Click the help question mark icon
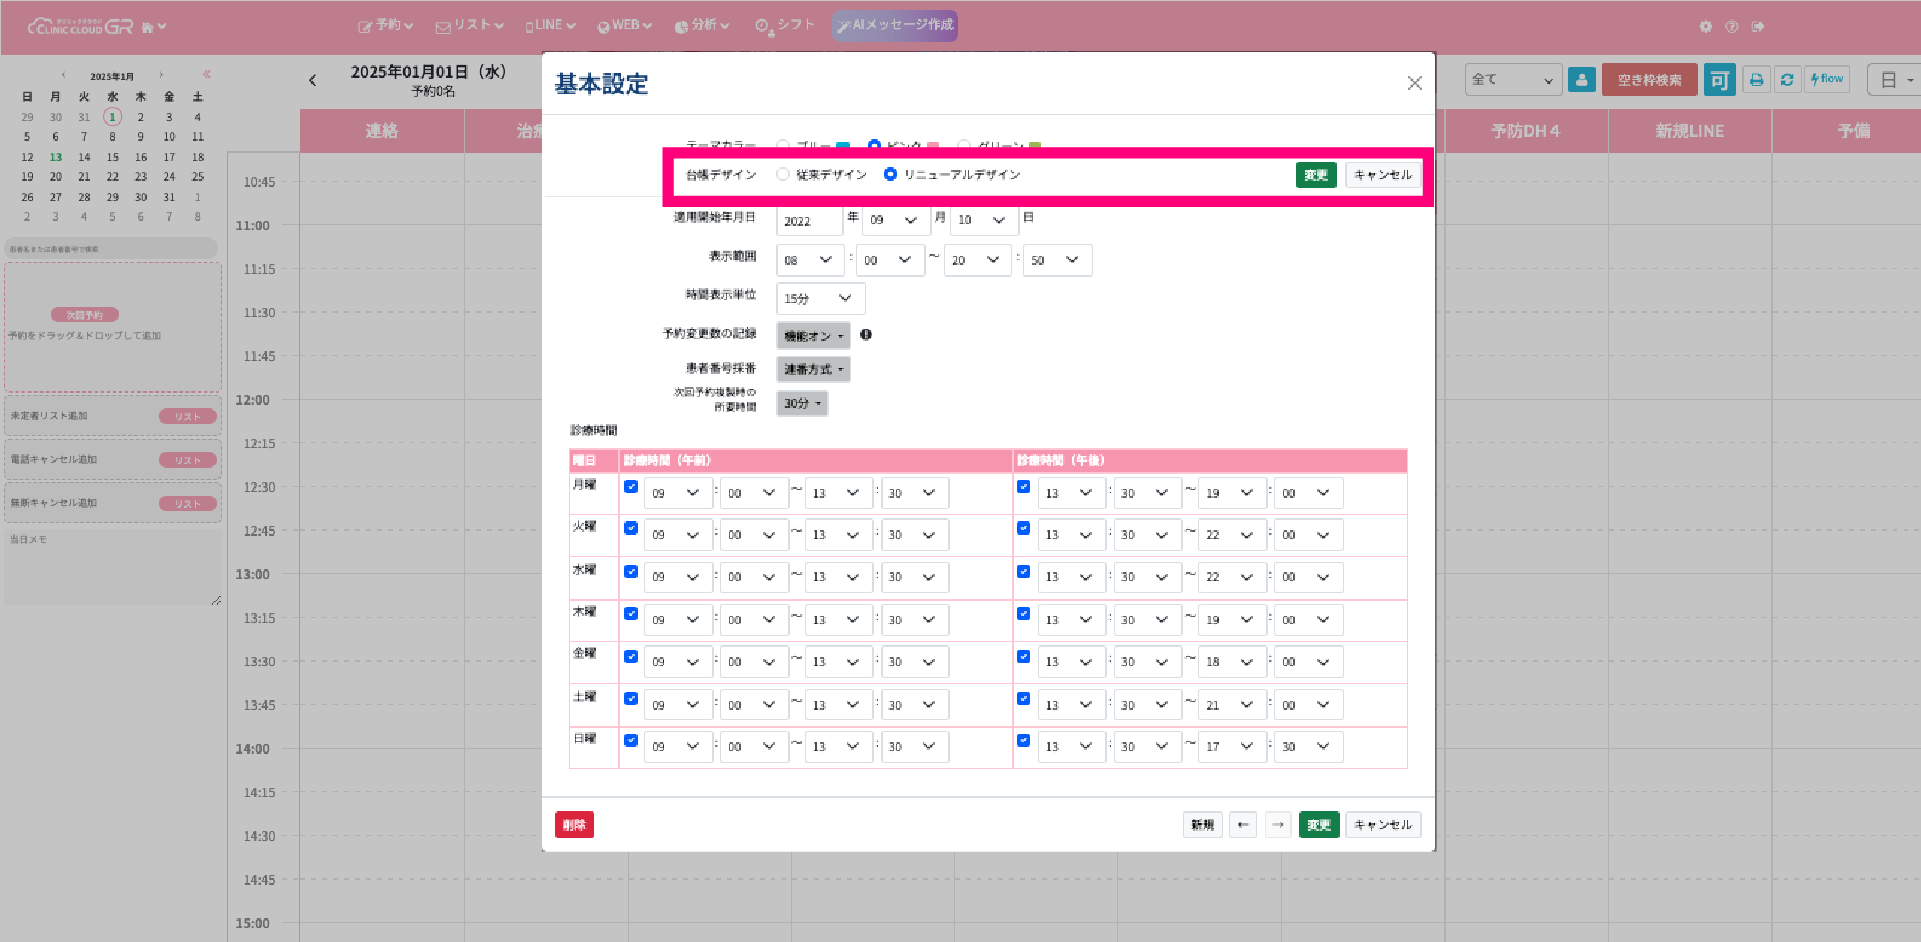The image size is (1921, 942). (x=1731, y=27)
